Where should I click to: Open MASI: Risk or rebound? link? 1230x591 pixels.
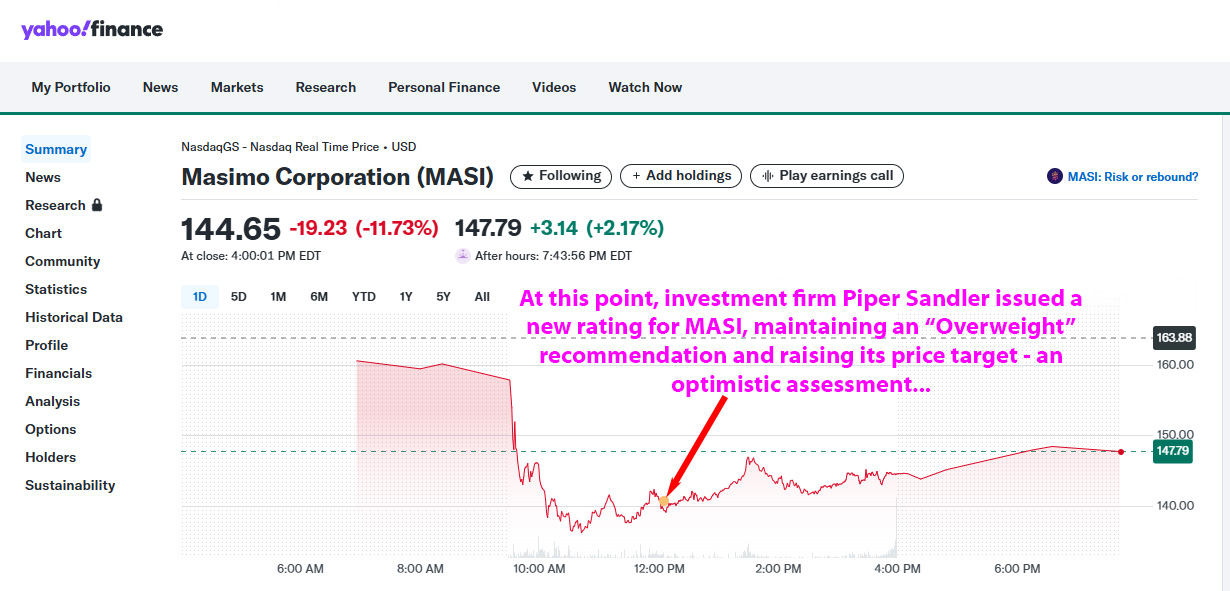tap(1132, 177)
